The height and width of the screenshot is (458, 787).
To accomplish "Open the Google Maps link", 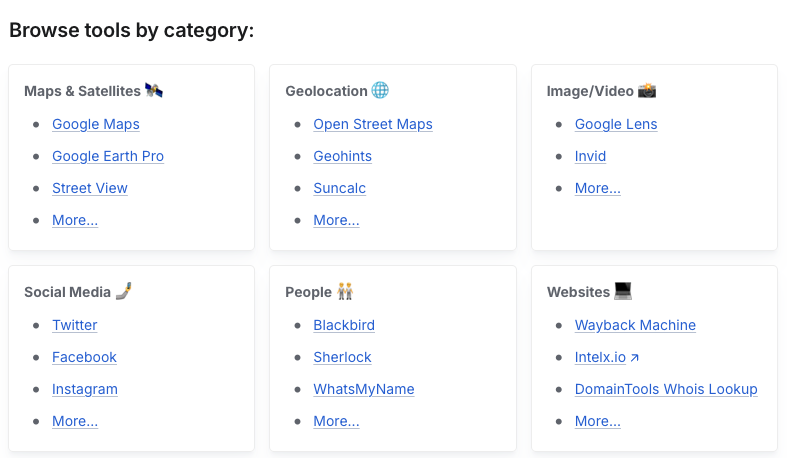I will 96,124.
